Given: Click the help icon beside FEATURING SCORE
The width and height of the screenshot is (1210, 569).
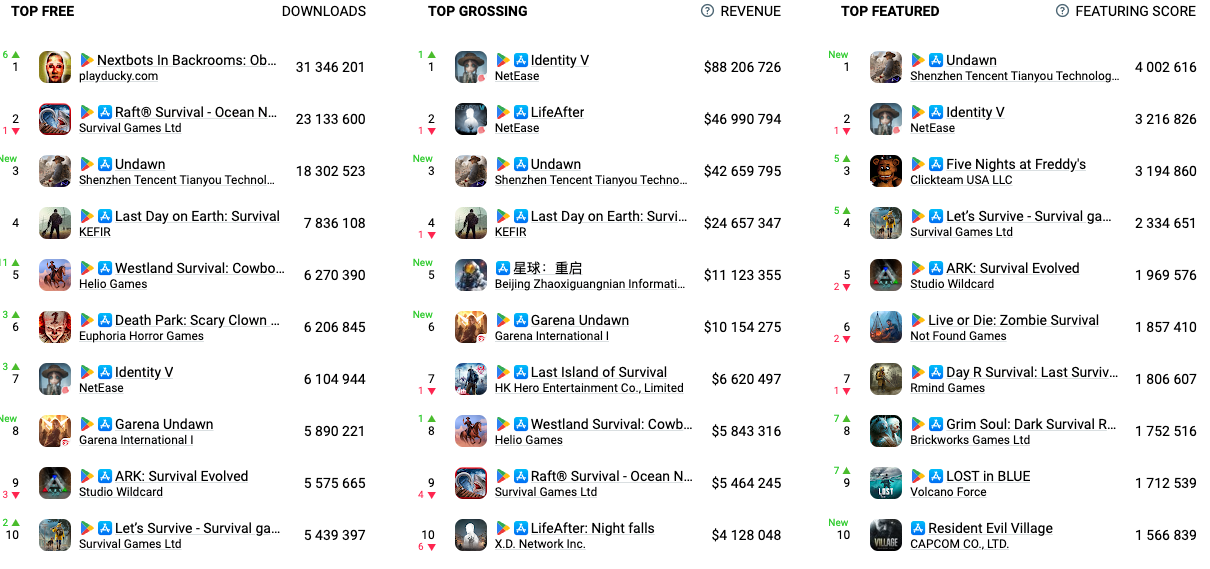Looking at the screenshot, I should (1063, 11).
